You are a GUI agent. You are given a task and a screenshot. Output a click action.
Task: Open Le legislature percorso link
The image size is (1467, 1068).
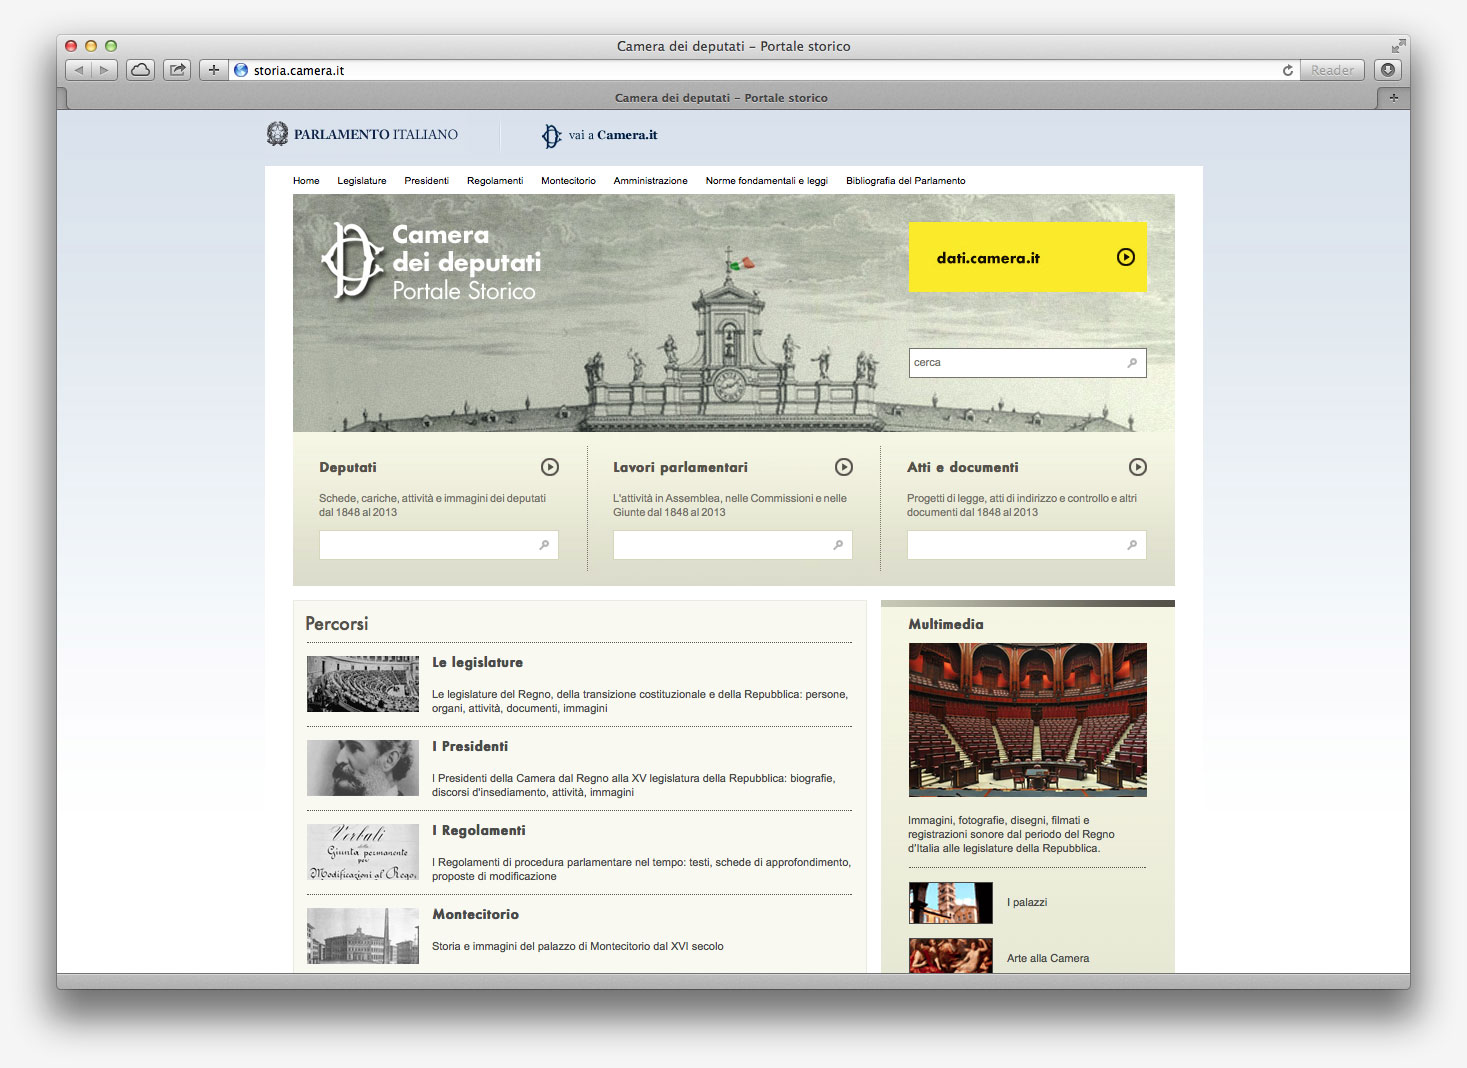477,662
